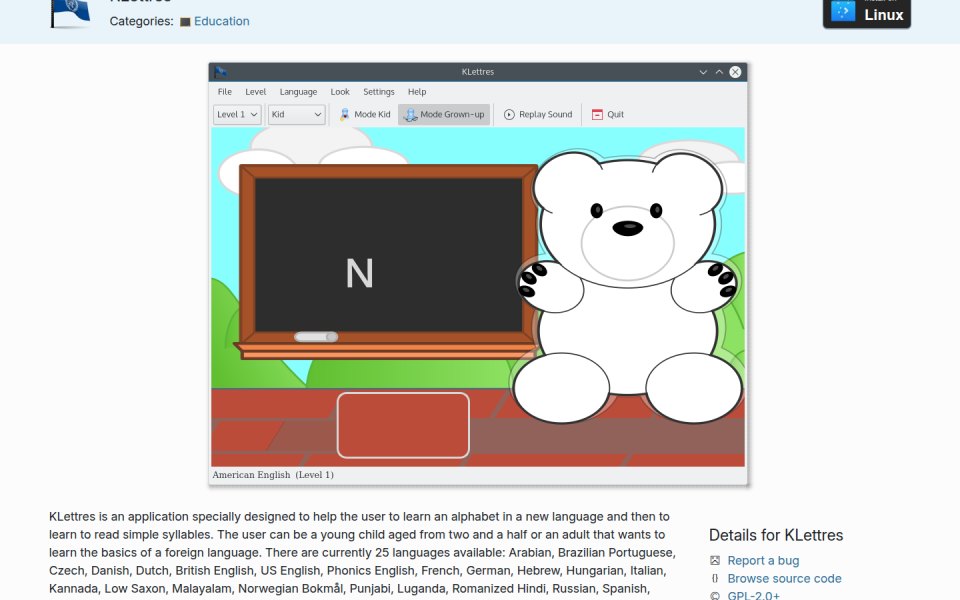Open the GPL-2.0+ license link
The height and width of the screenshot is (600, 960).
[x=754, y=595]
